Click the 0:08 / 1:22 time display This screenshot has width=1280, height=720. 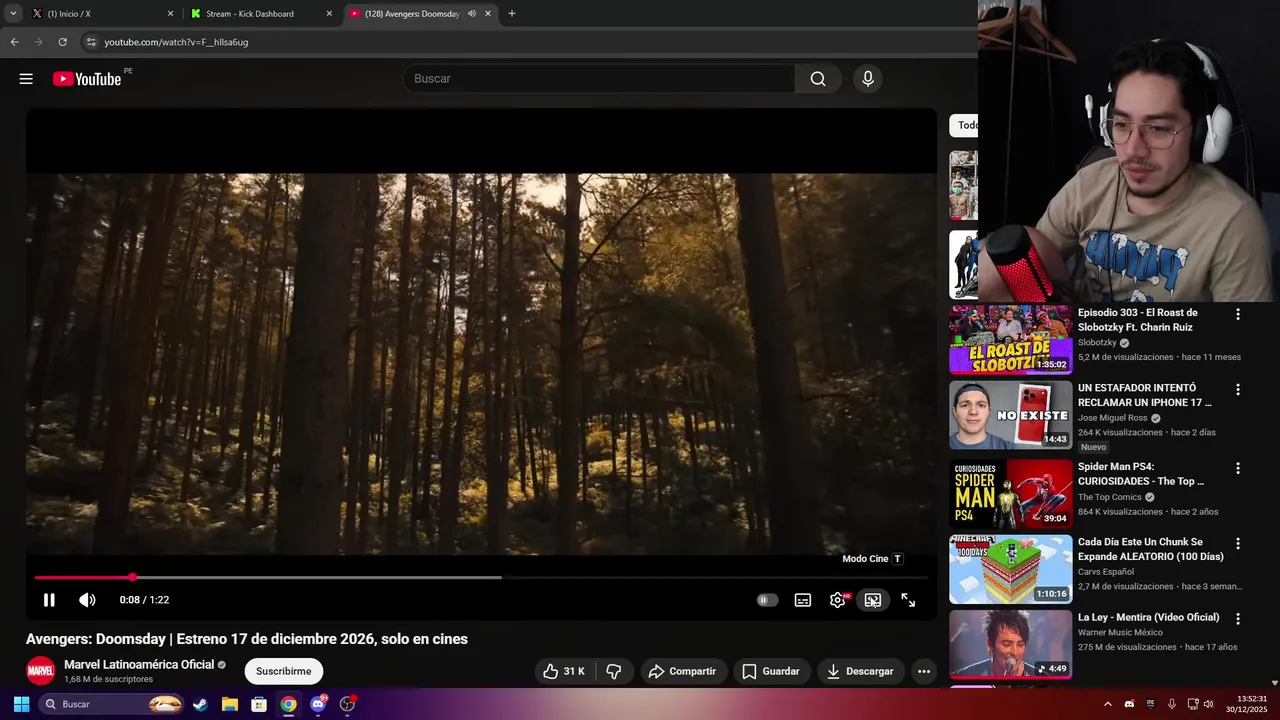pyautogui.click(x=144, y=600)
